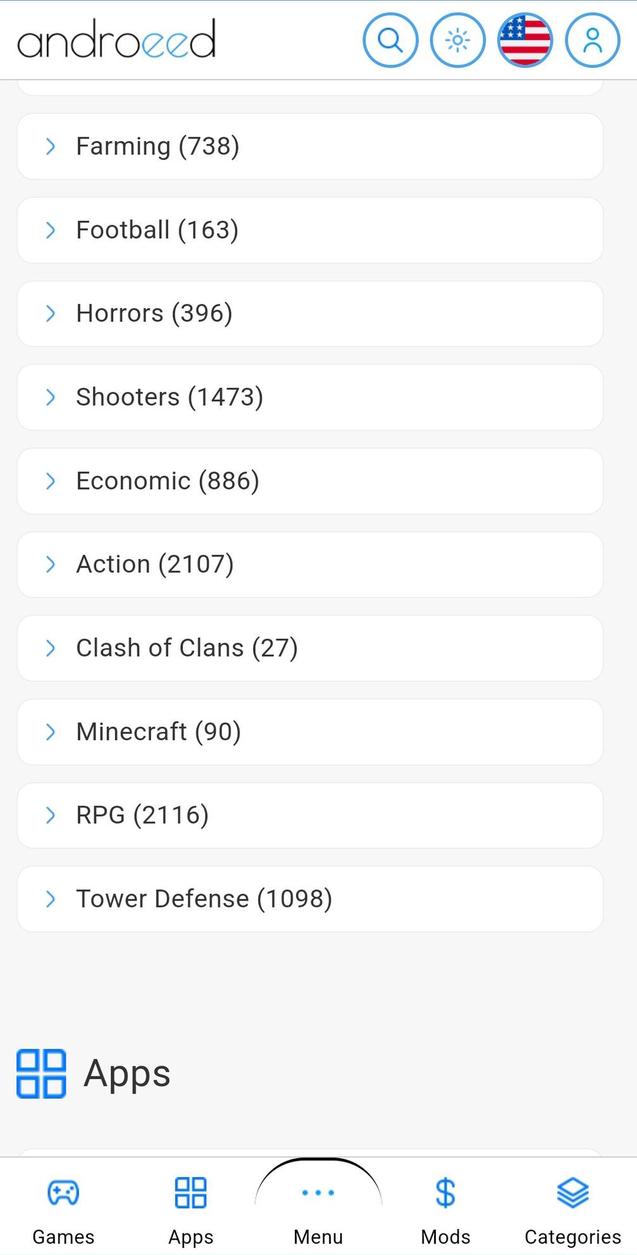Select the Action (2107) category

click(155, 564)
